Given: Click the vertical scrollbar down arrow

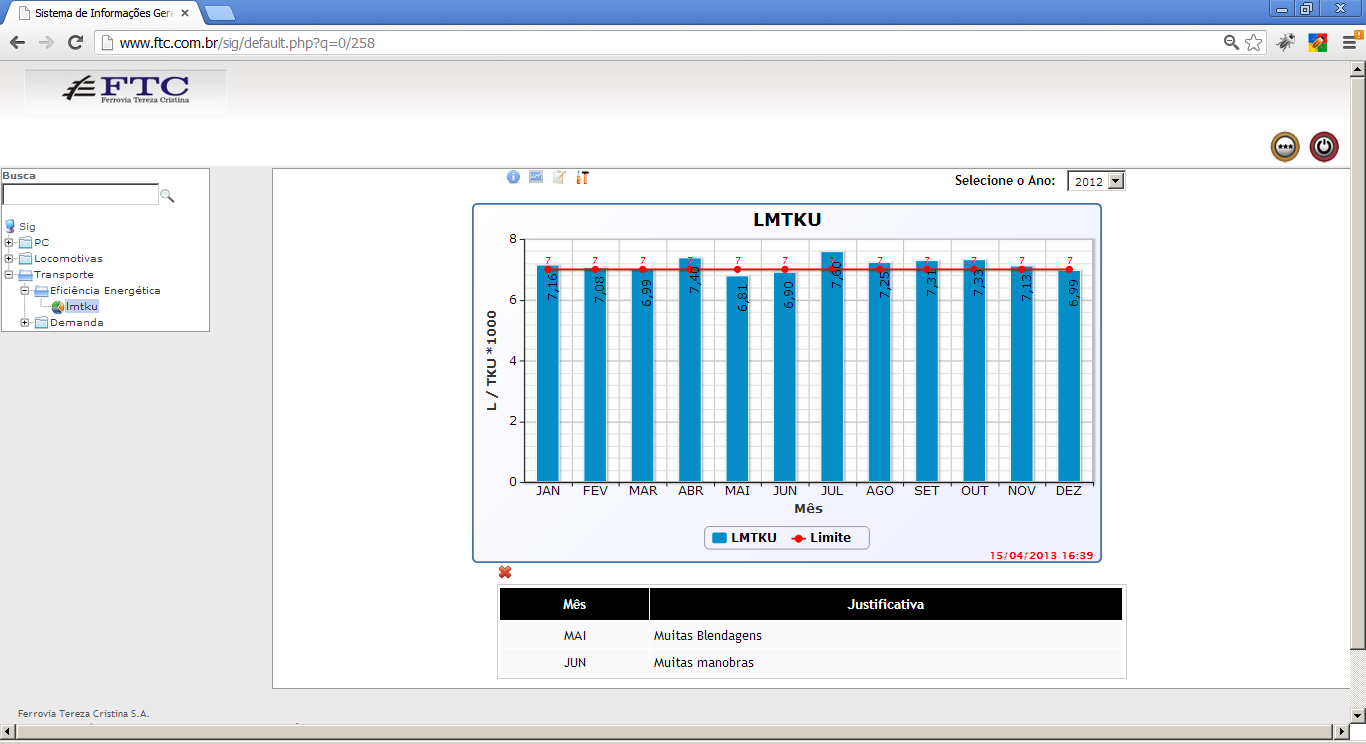Looking at the screenshot, I should [1357, 715].
